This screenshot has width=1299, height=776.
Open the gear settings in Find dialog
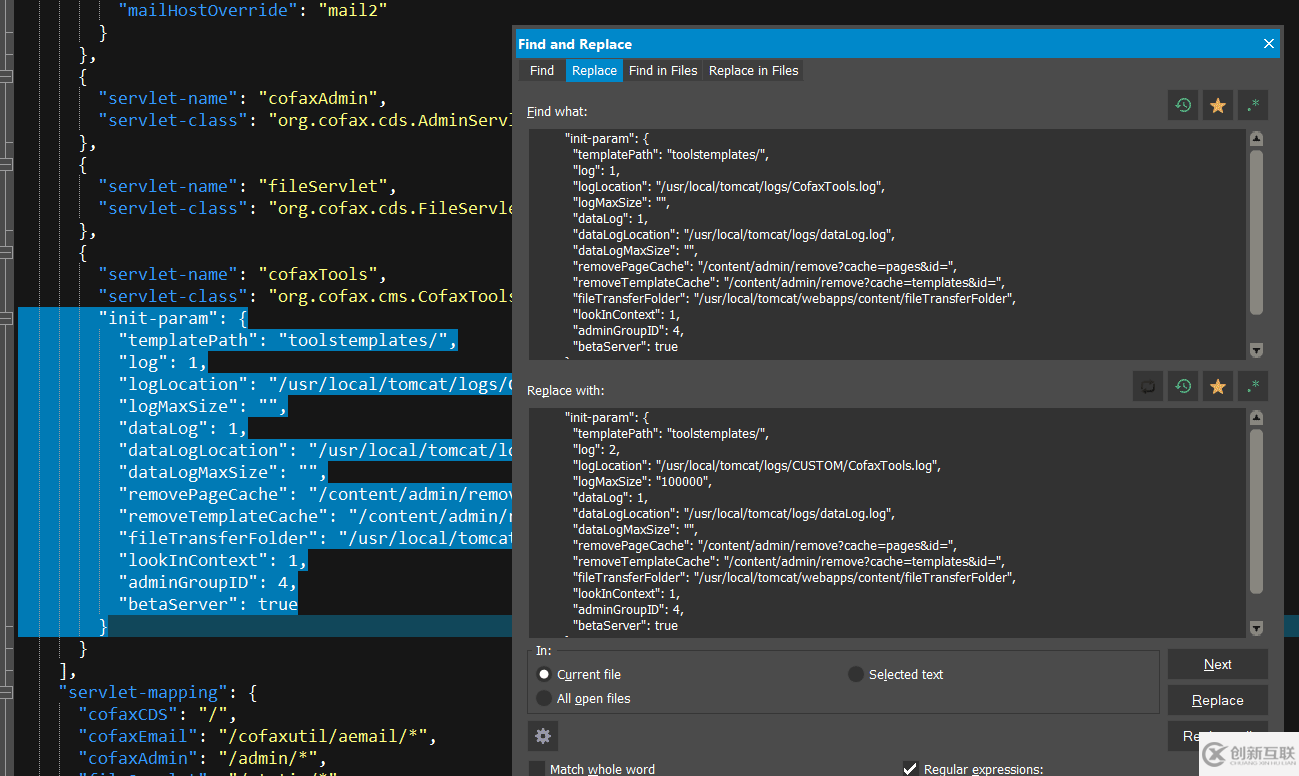coord(543,736)
